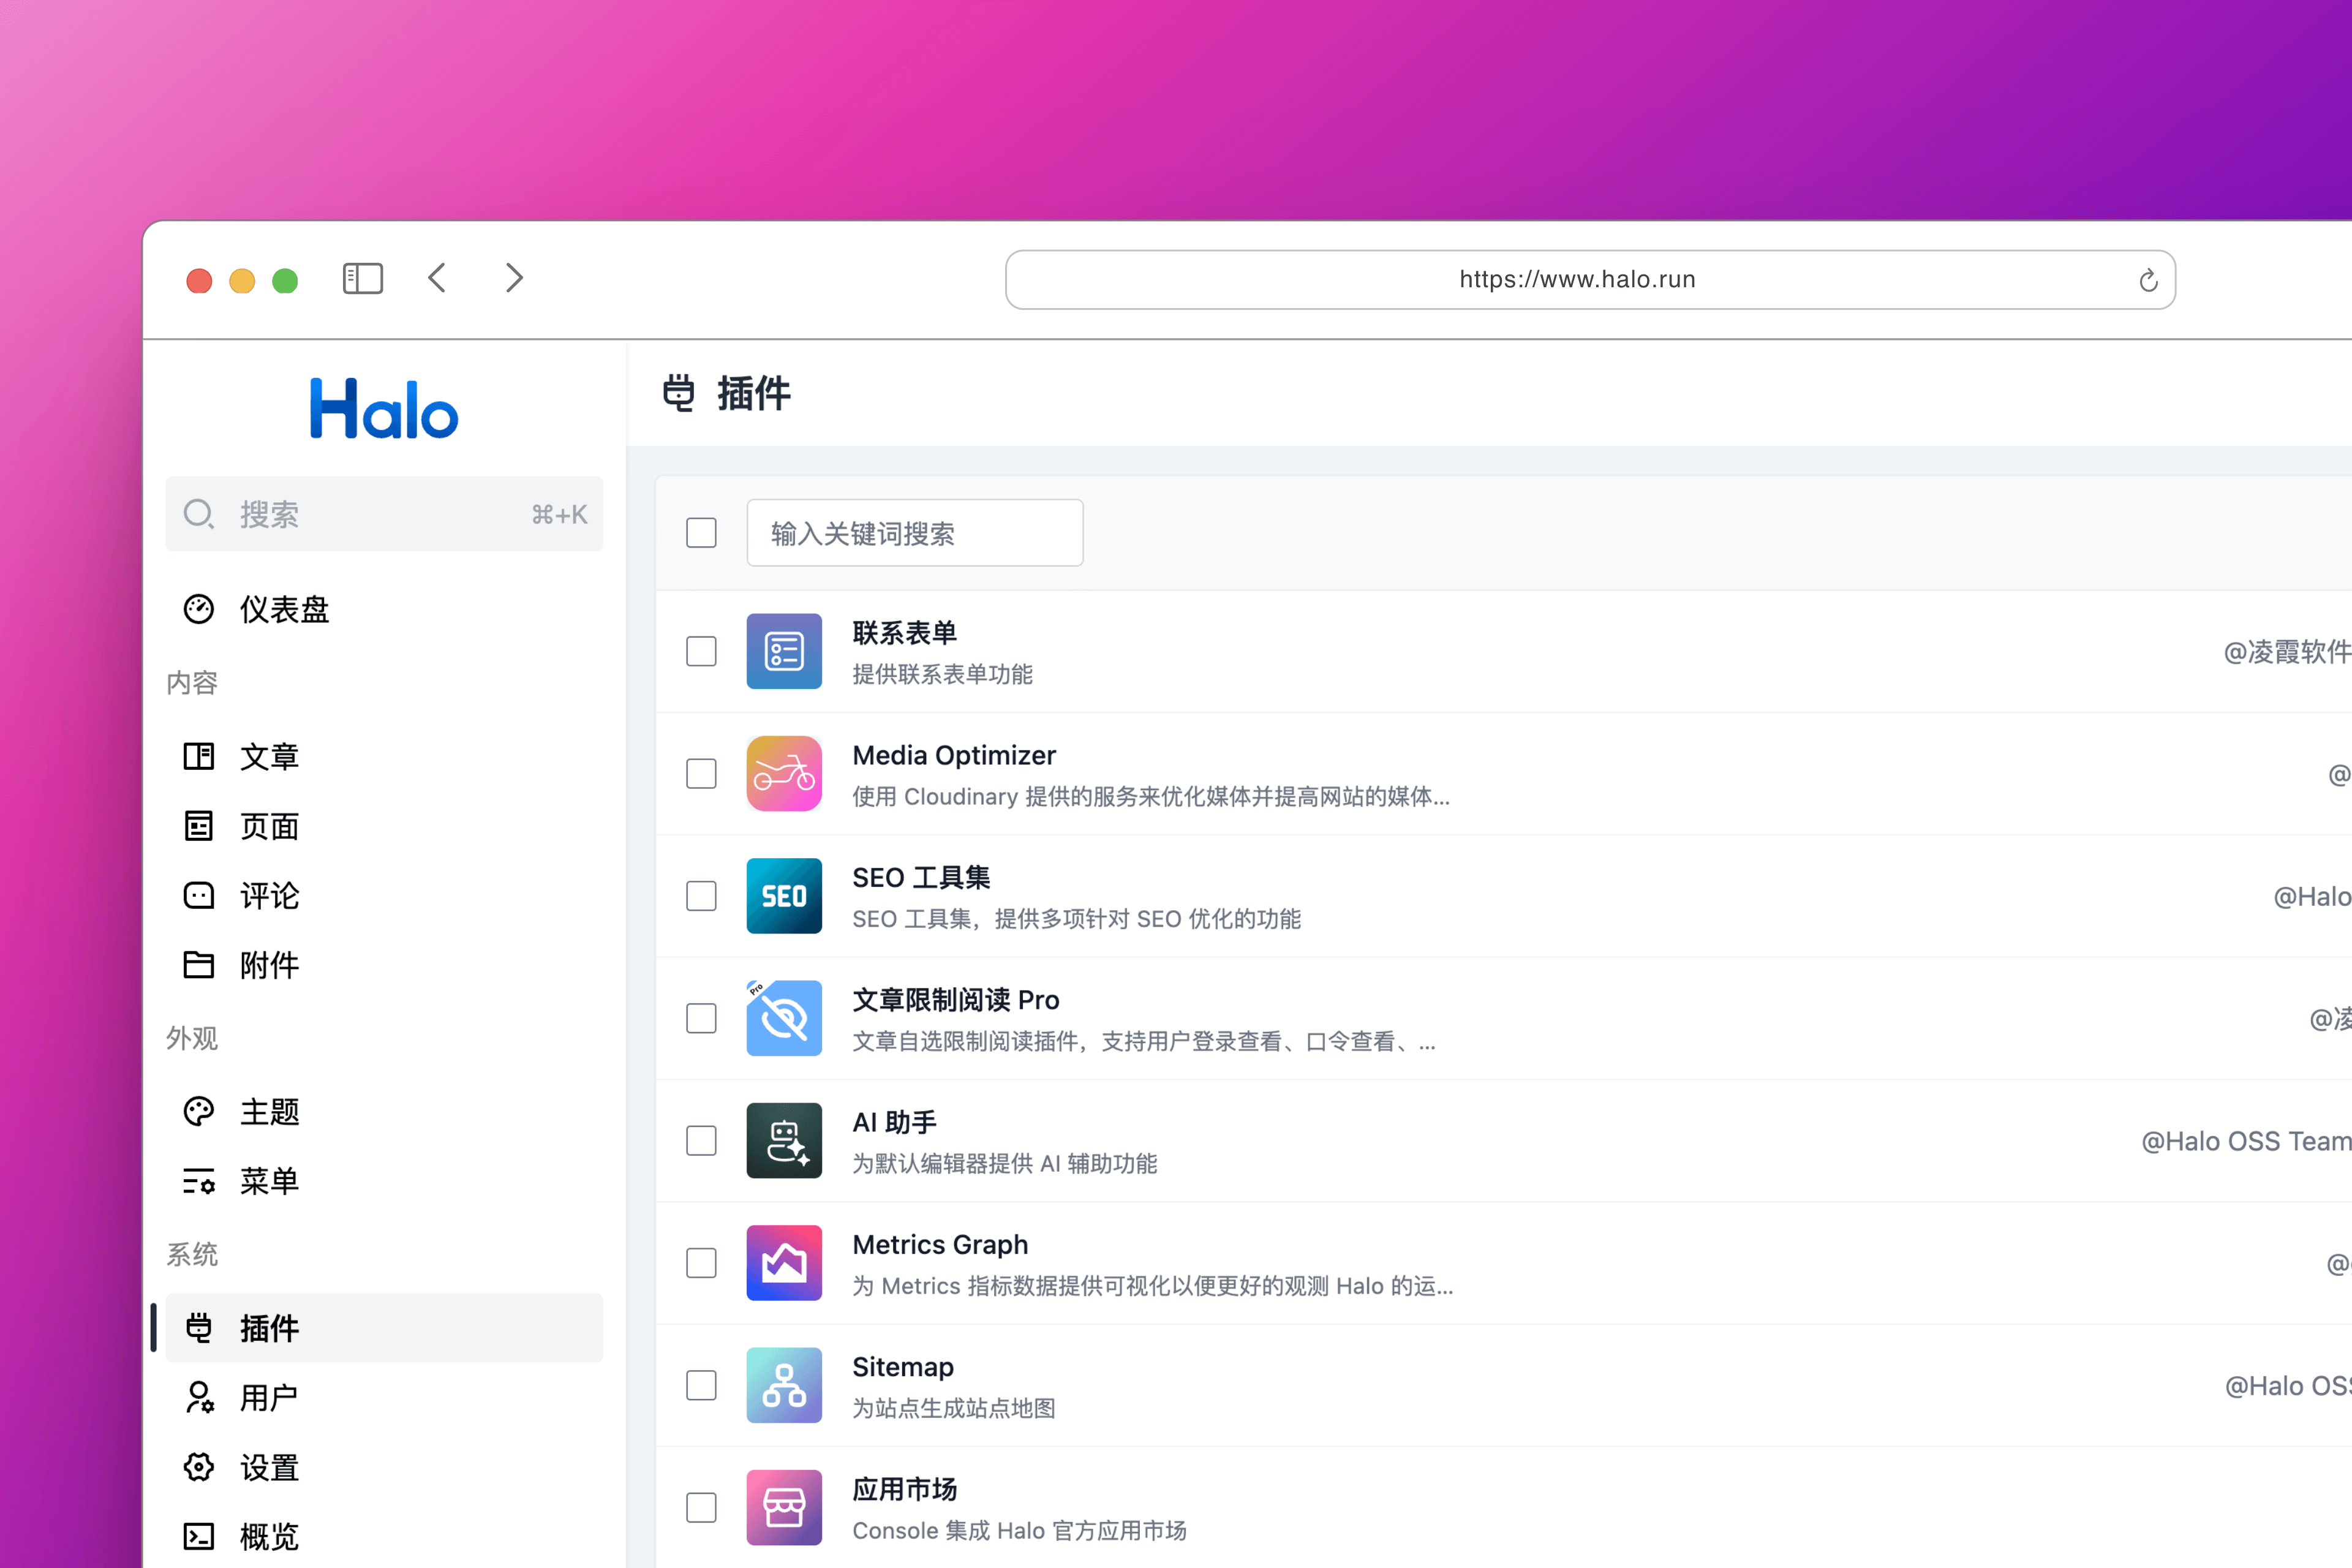Open the 联系表单 plugin title
Screen dimensions: 2352x1568
(904, 632)
